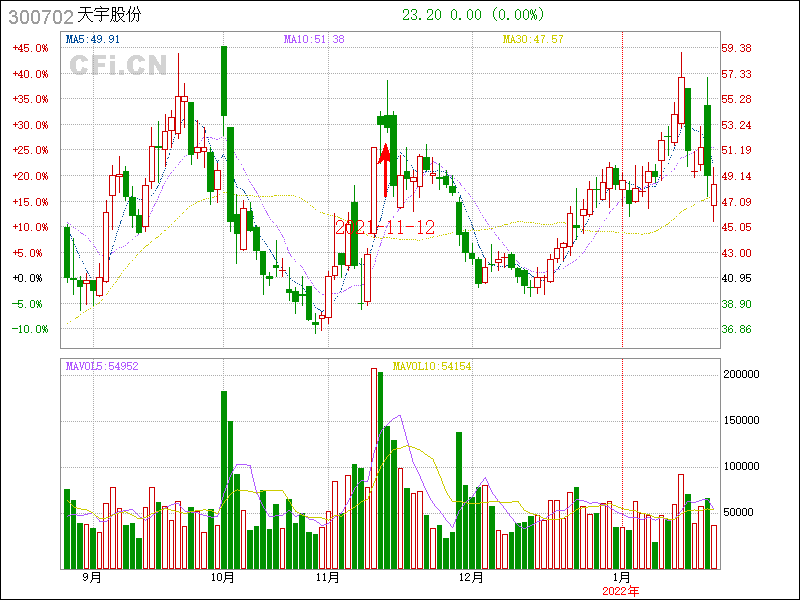800x600 pixels.
Task: Click the 12月 label on time axis
Action: tap(470, 578)
